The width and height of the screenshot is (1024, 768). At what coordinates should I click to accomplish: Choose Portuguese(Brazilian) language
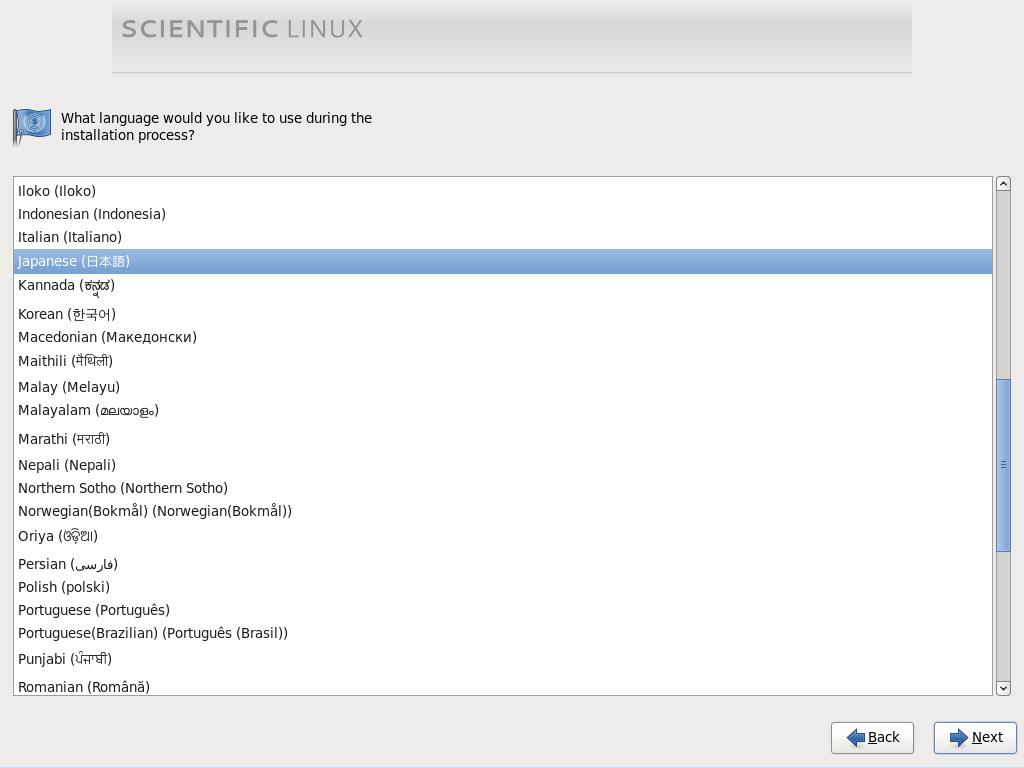click(503, 633)
